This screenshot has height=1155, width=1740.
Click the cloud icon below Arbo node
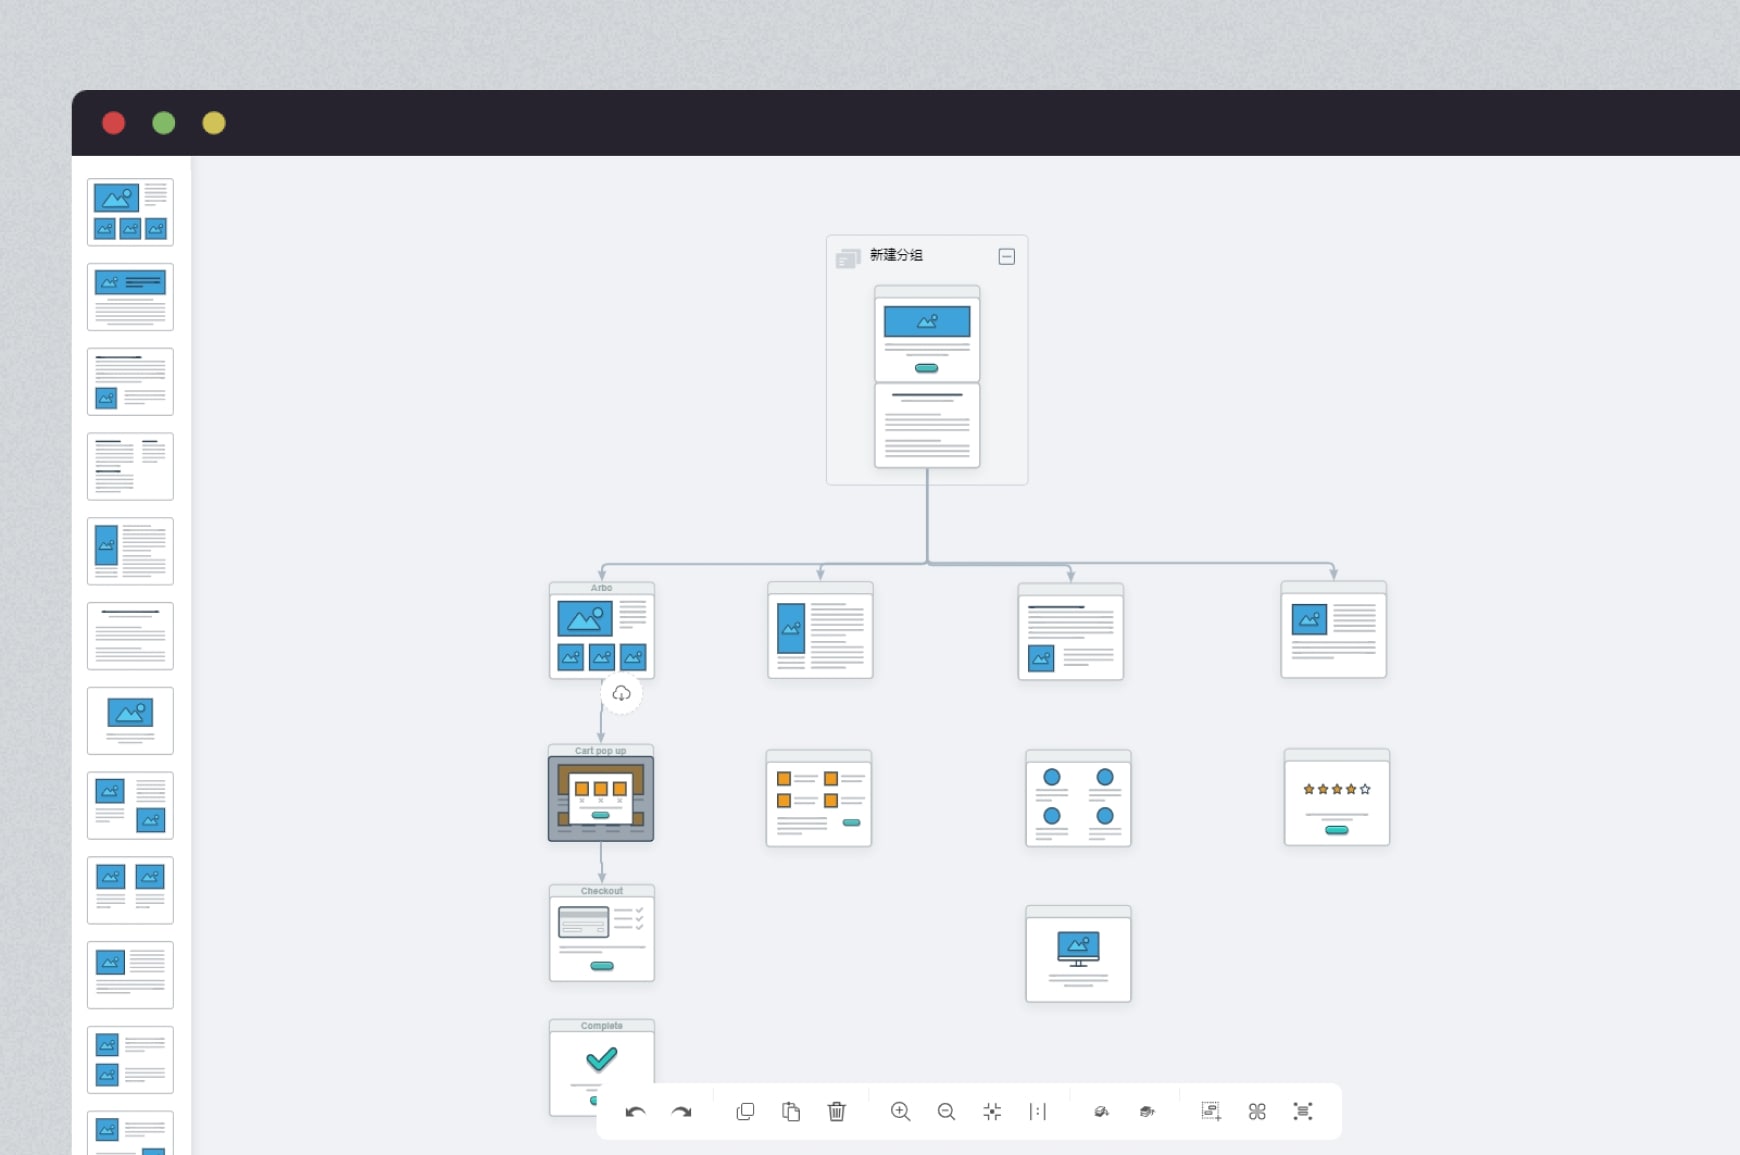pos(621,694)
